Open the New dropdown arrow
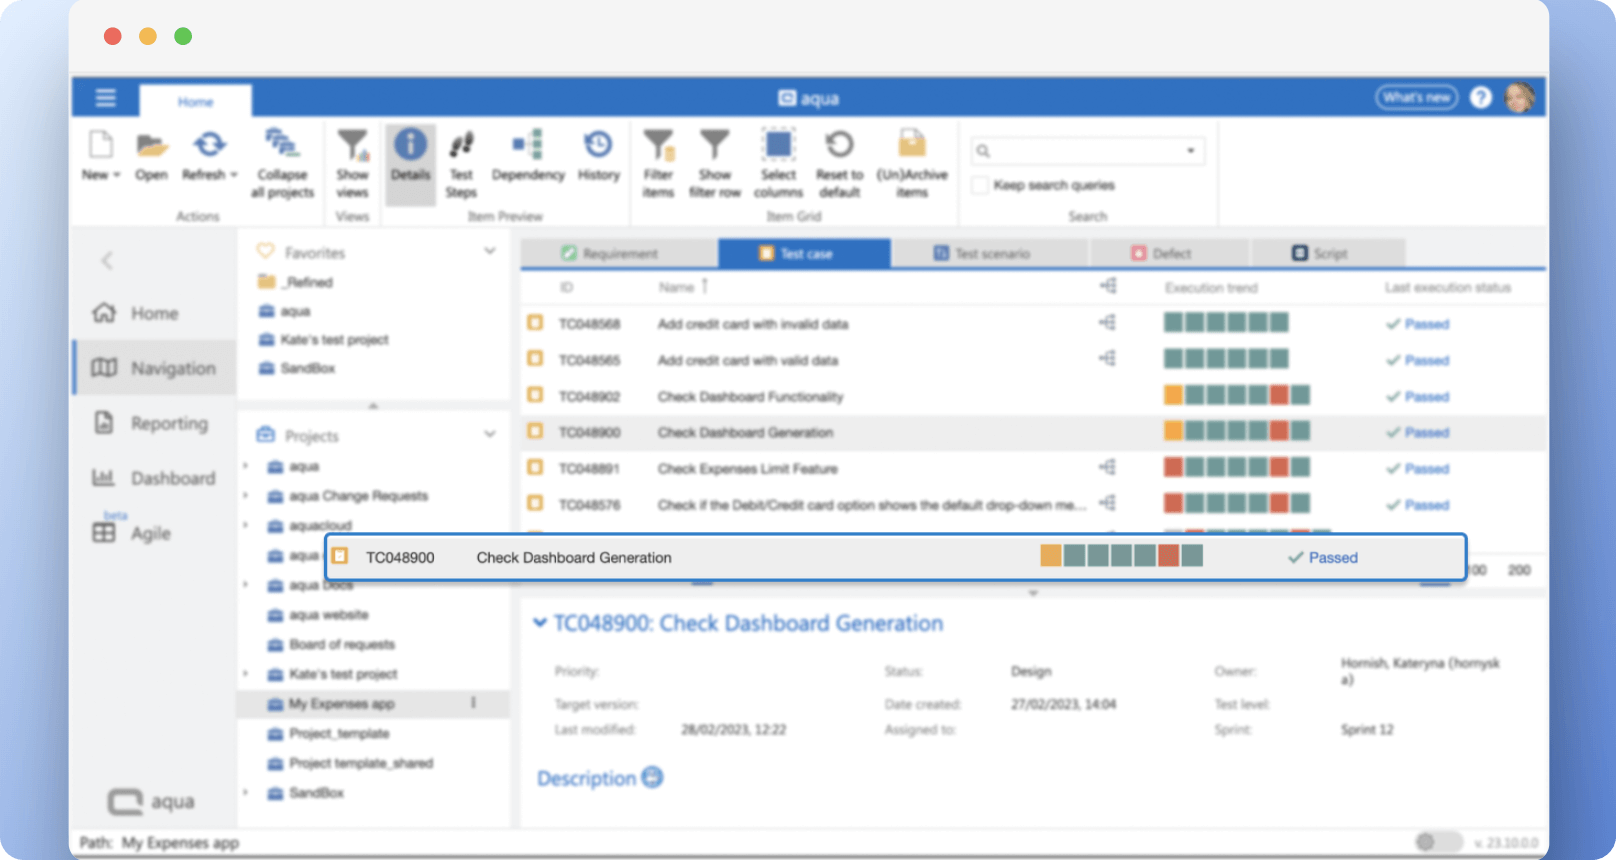 pyautogui.click(x=117, y=175)
